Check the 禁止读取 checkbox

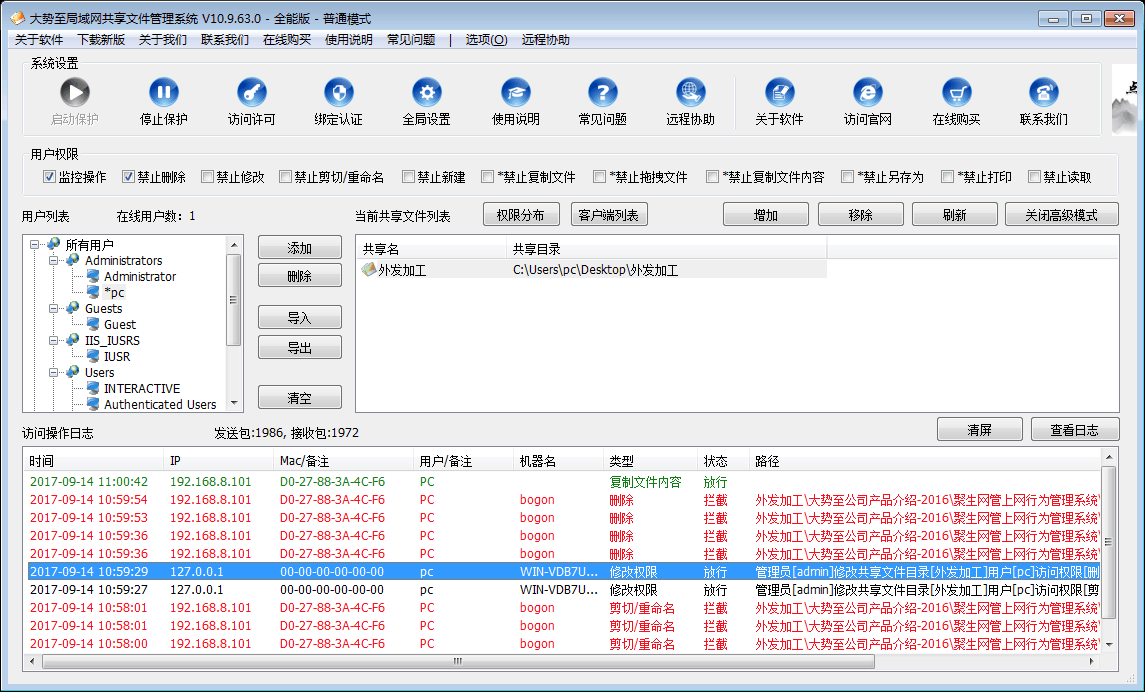1034,177
